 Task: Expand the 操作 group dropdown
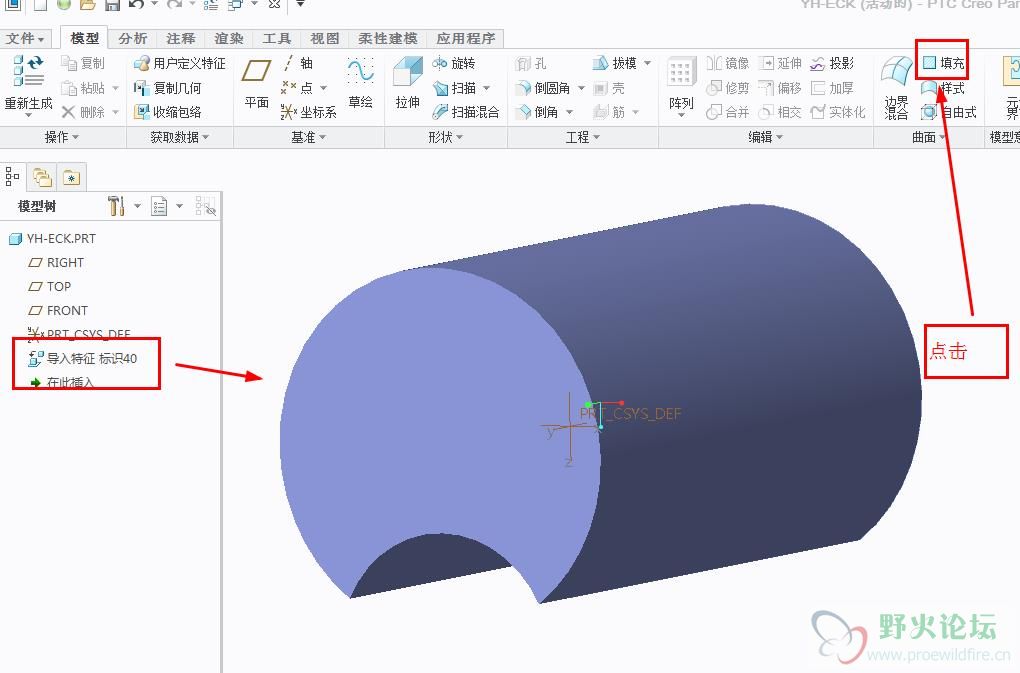pyautogui.click(x=62, y=137)
